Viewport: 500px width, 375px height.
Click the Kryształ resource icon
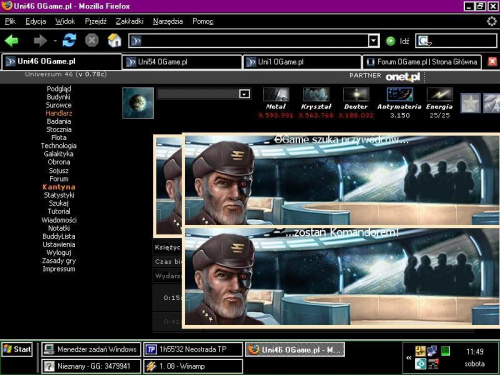click(x=316, y=94)
